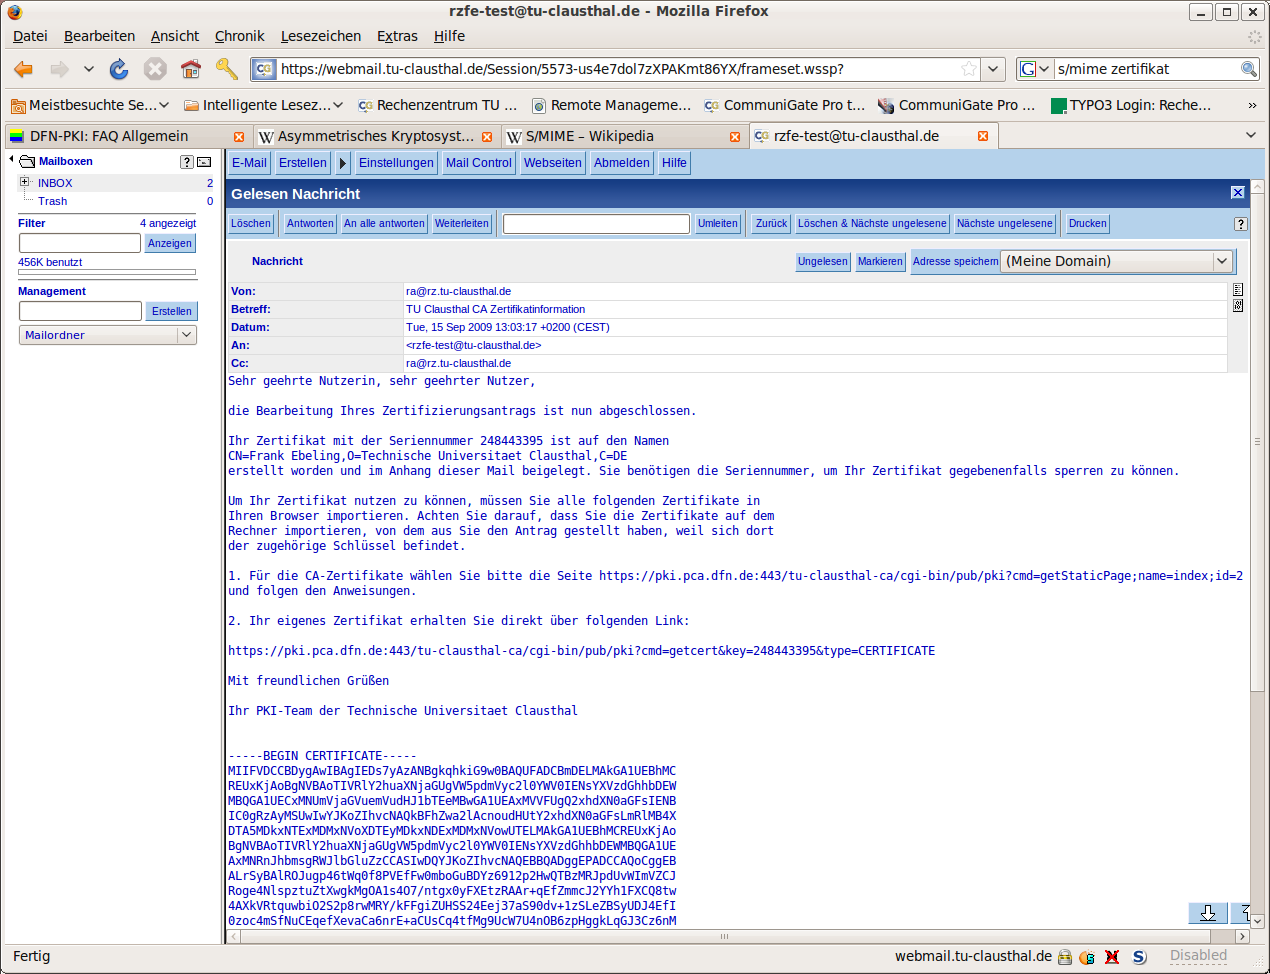
Task: Open the Mailordner dropdown
Action: click(x=108, y=335)
